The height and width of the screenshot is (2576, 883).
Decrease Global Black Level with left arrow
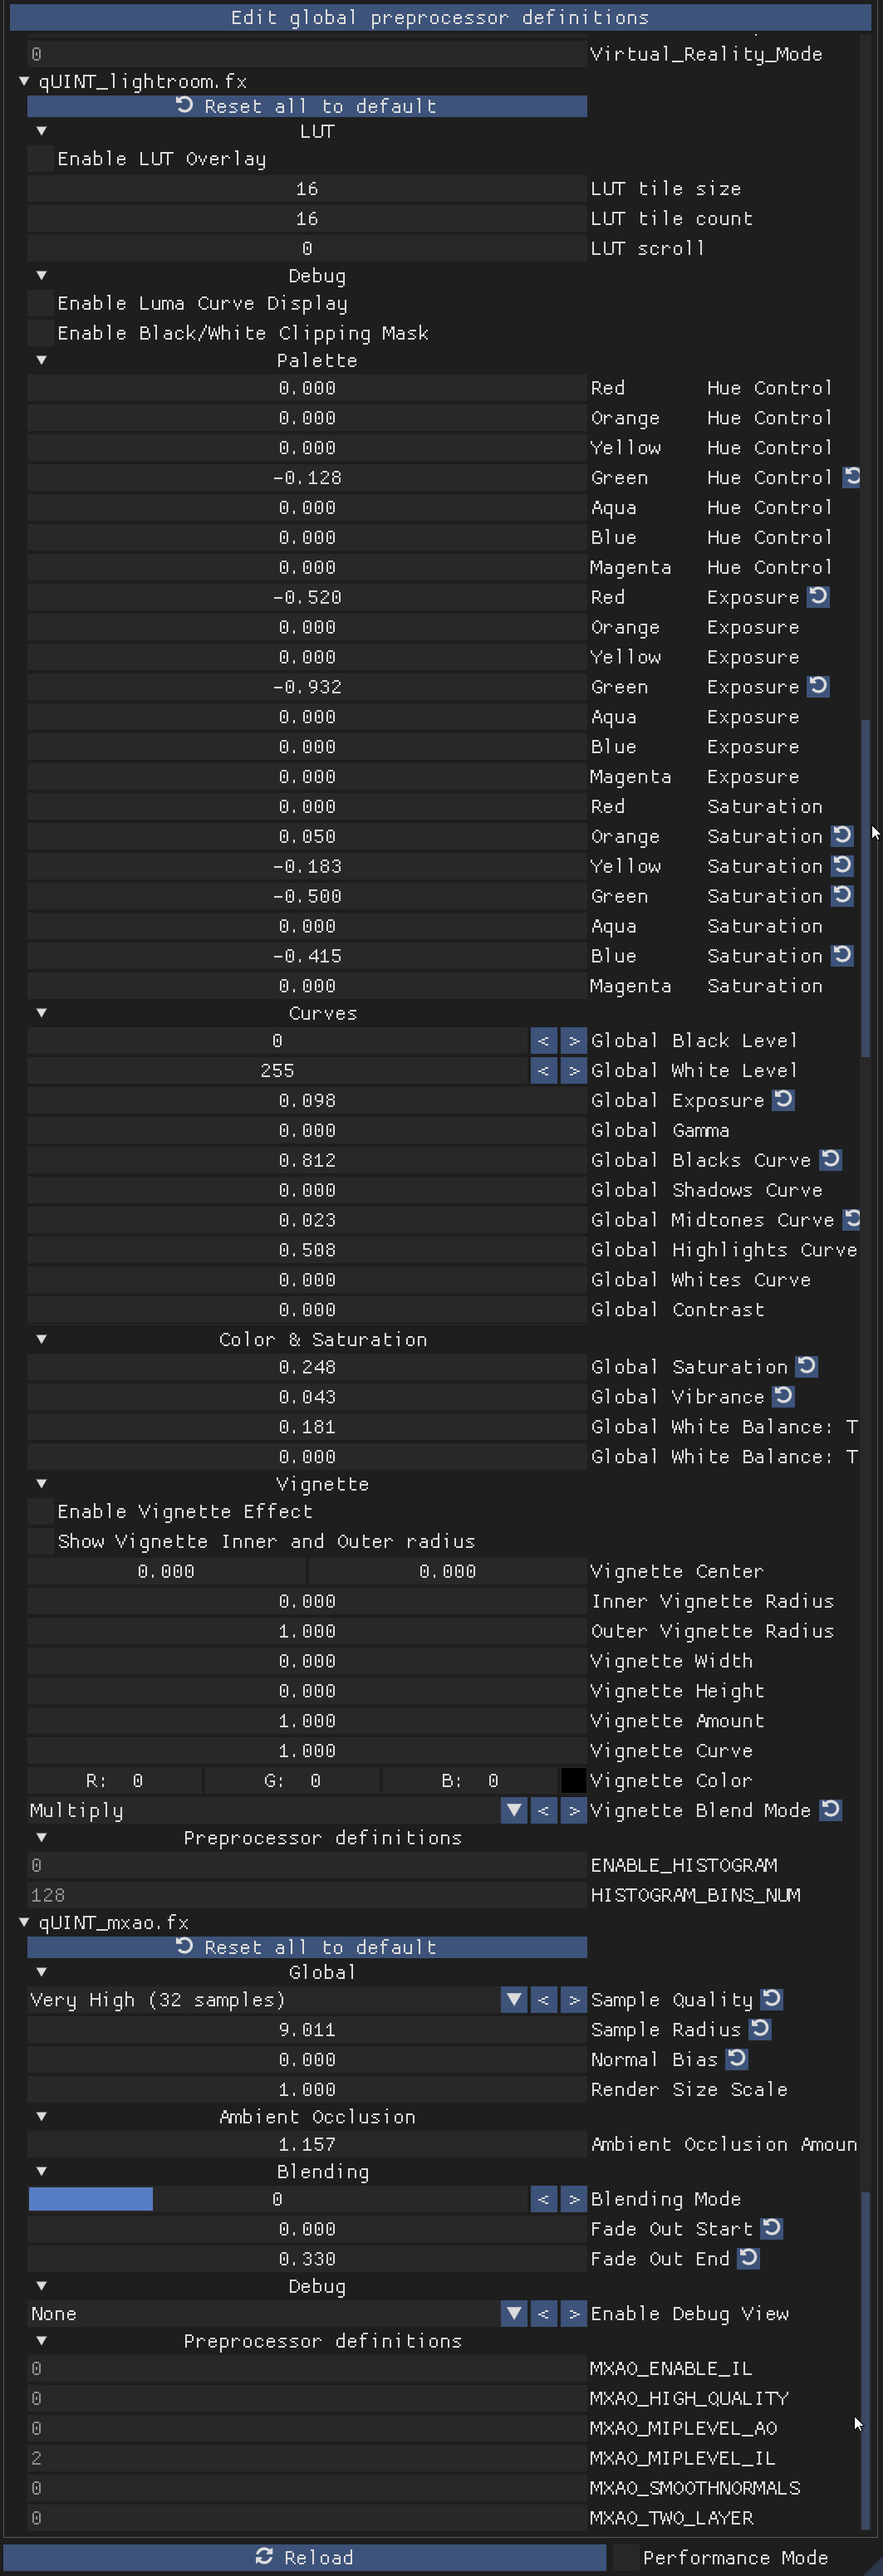pos(543,1041)
